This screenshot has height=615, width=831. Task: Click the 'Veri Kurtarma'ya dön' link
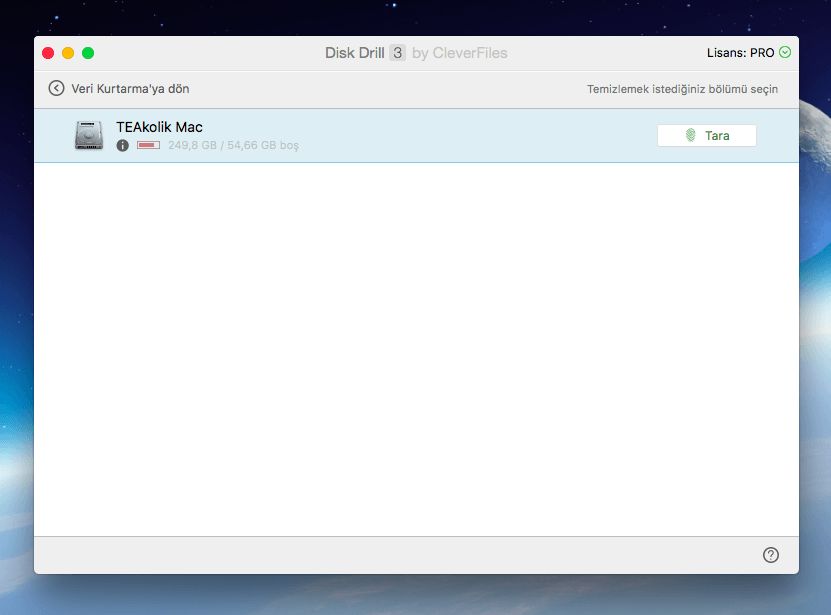[x=130, y=89]
